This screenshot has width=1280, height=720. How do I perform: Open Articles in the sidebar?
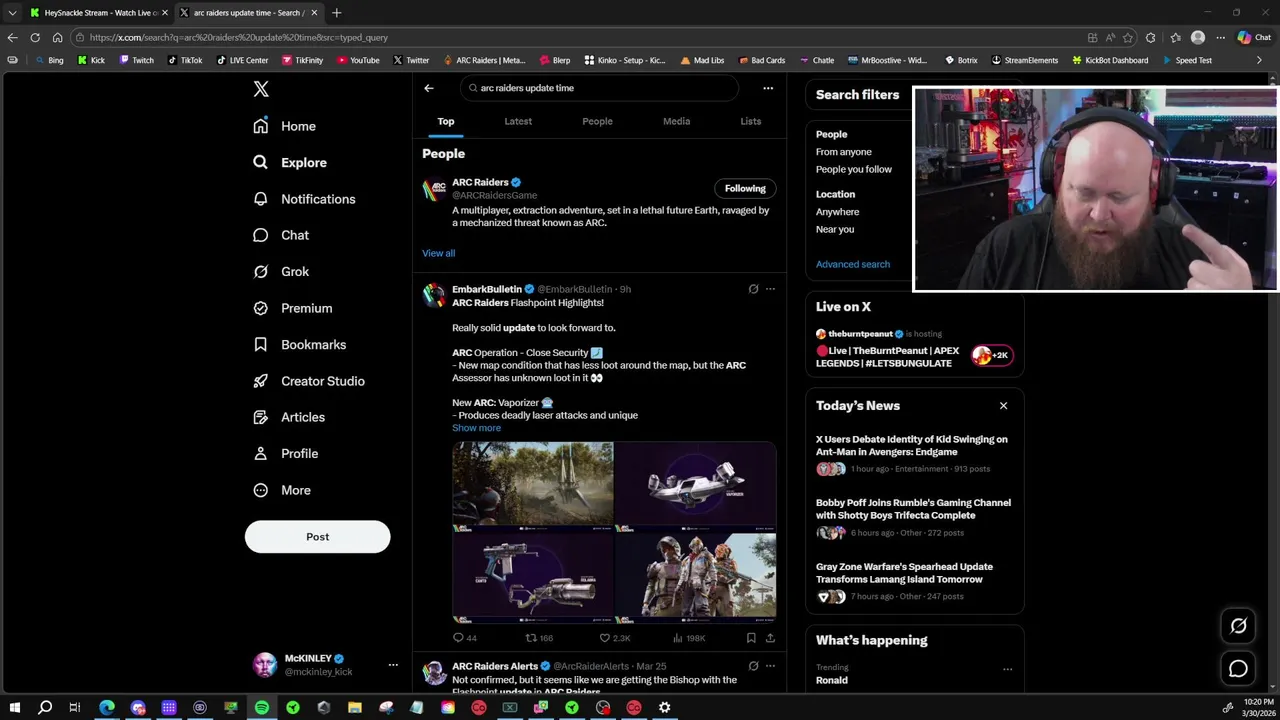point(289,417)
